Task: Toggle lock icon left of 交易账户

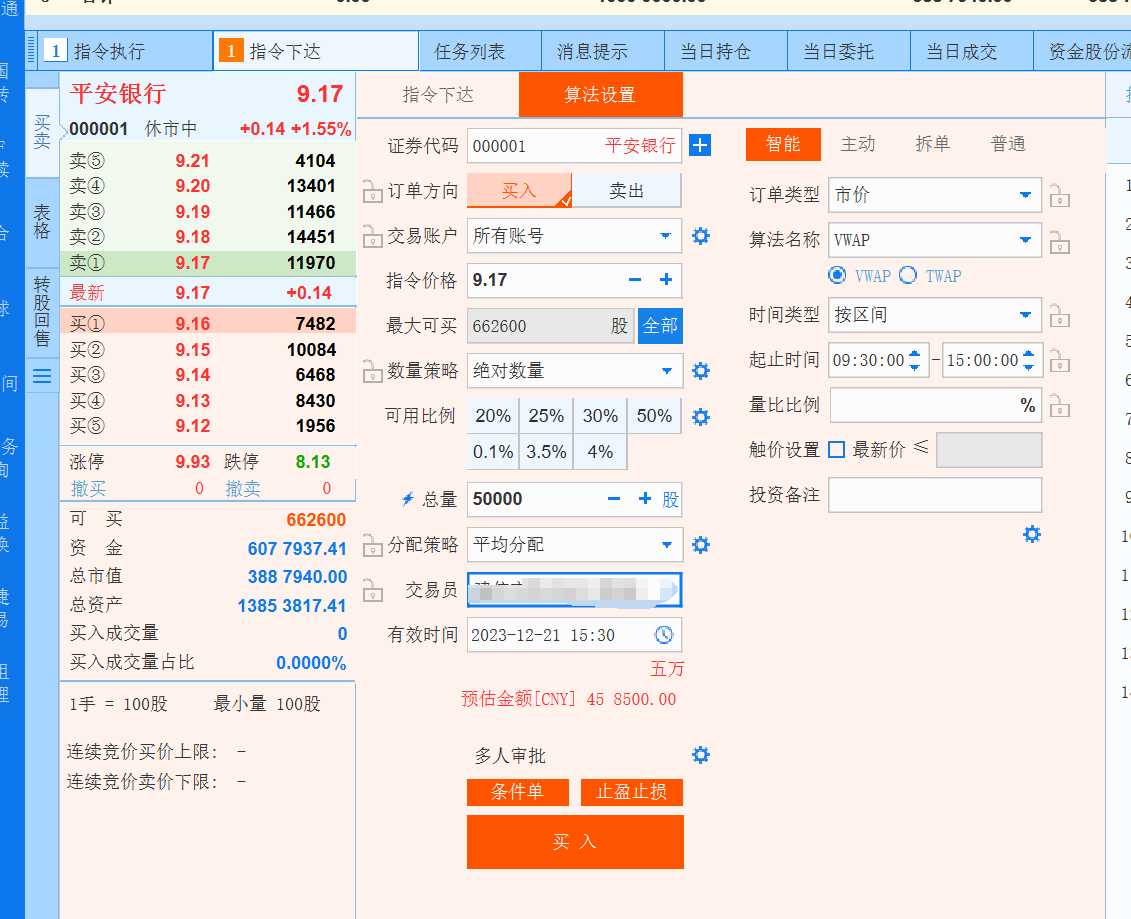Action: pyautogui.click(x=372, y=236)
